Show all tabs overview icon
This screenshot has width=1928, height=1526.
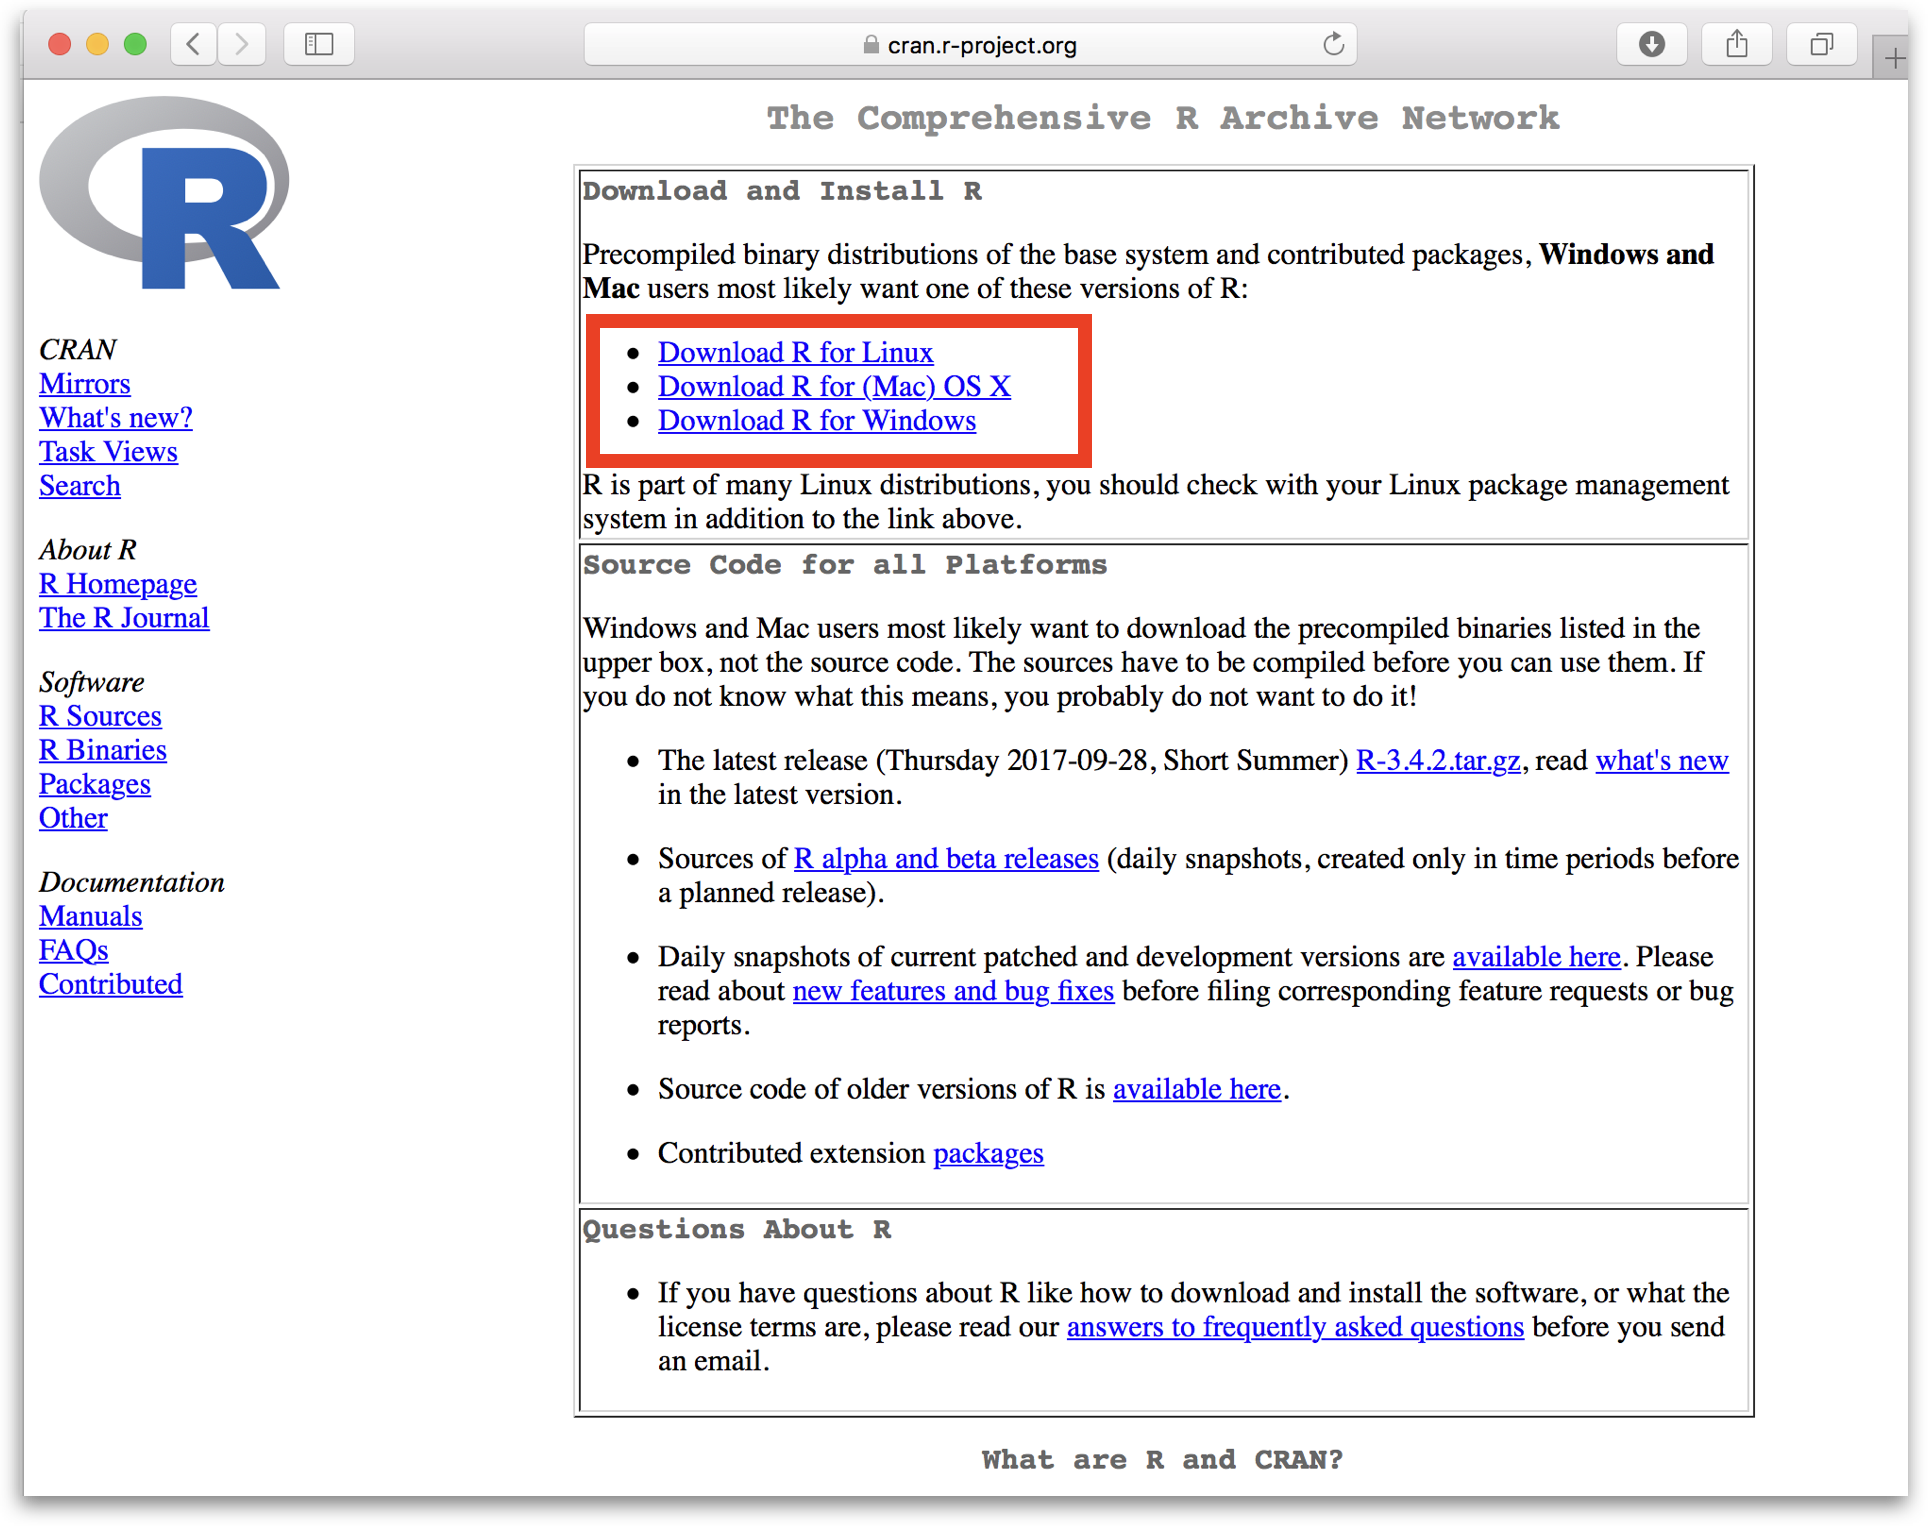coord(1821,44)
